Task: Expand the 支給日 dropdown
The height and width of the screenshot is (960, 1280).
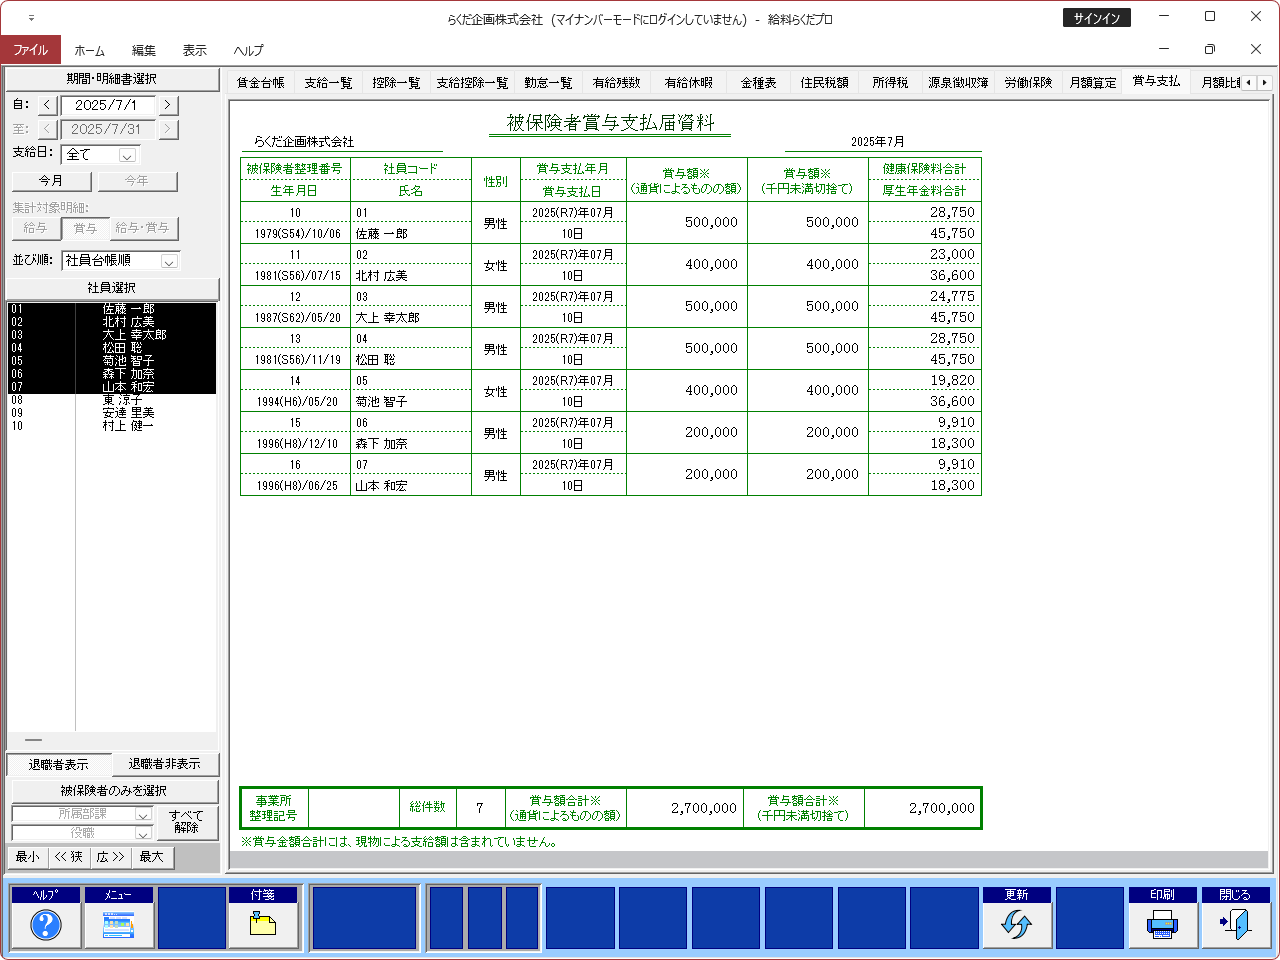Action: coord(127,155)
